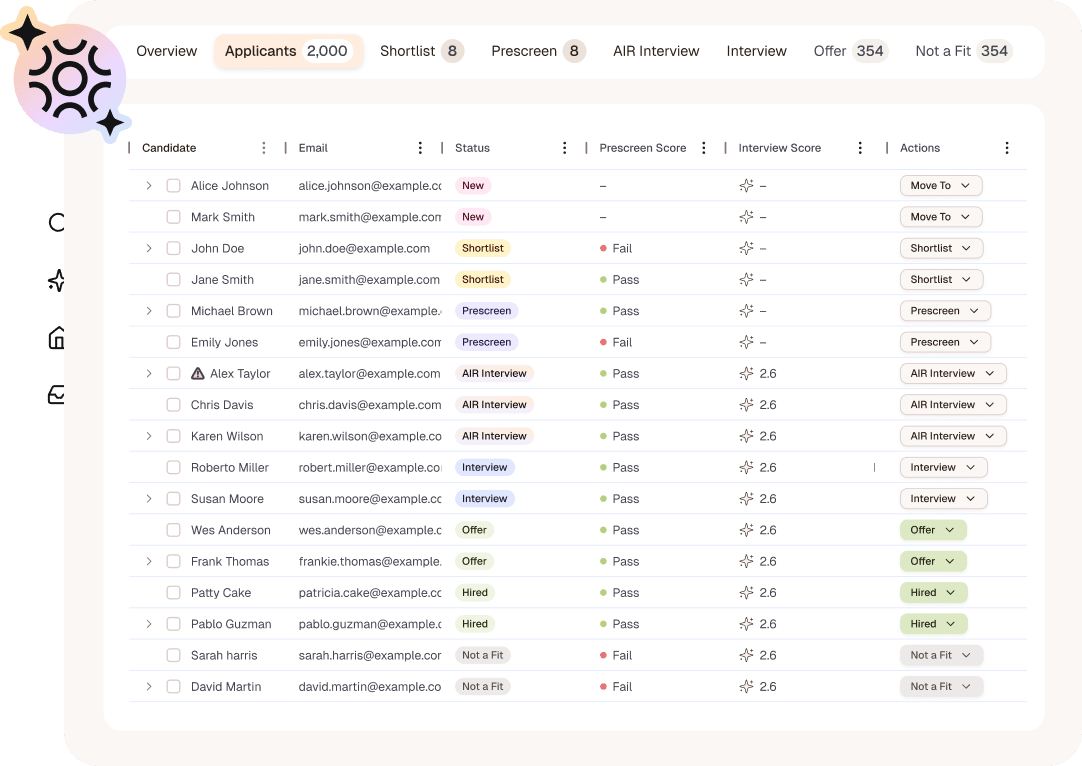
Task: Go to the AIR Interview tab
Action: pos(656,51)
